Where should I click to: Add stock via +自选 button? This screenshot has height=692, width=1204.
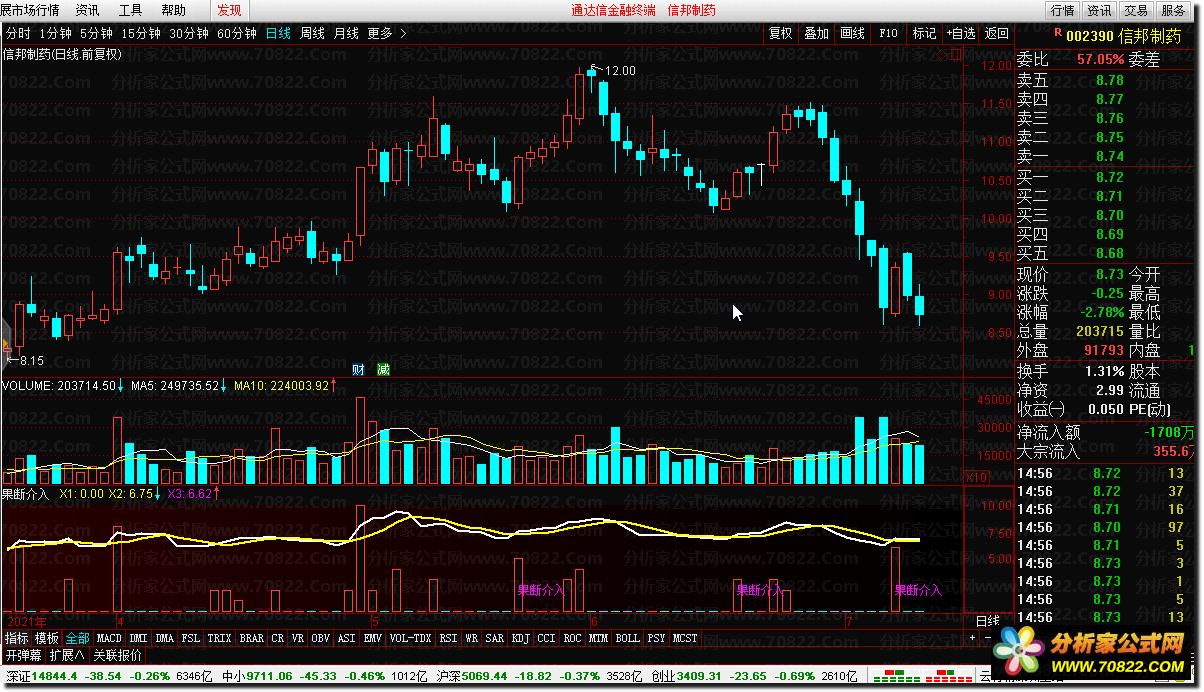coord(960,33)
